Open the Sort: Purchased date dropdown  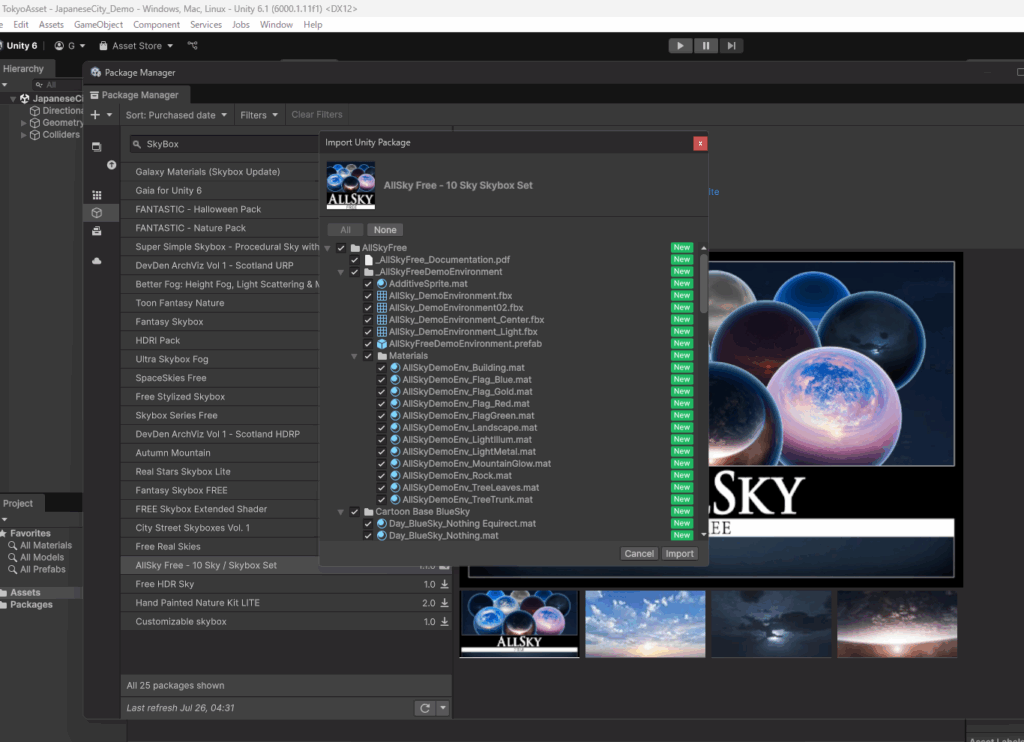click(x=176, y=115)
